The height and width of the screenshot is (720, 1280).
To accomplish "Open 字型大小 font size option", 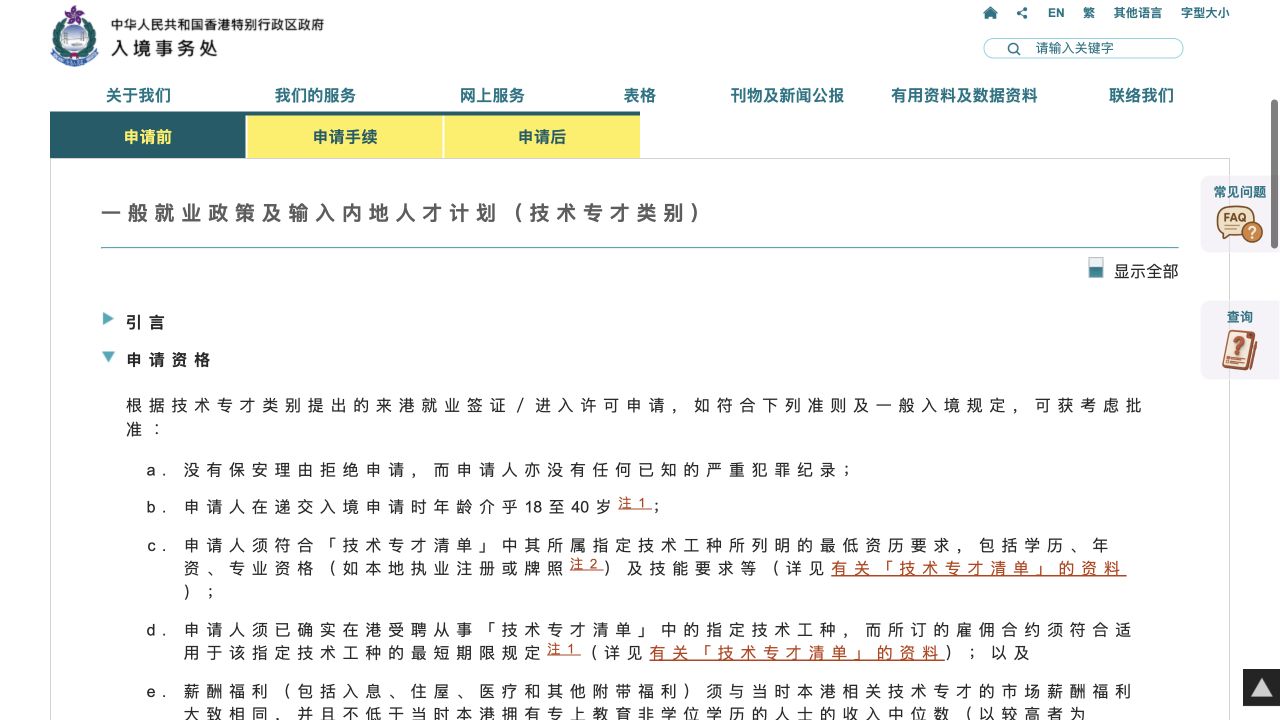I will pyautogui.click(x=1205, y=13).
